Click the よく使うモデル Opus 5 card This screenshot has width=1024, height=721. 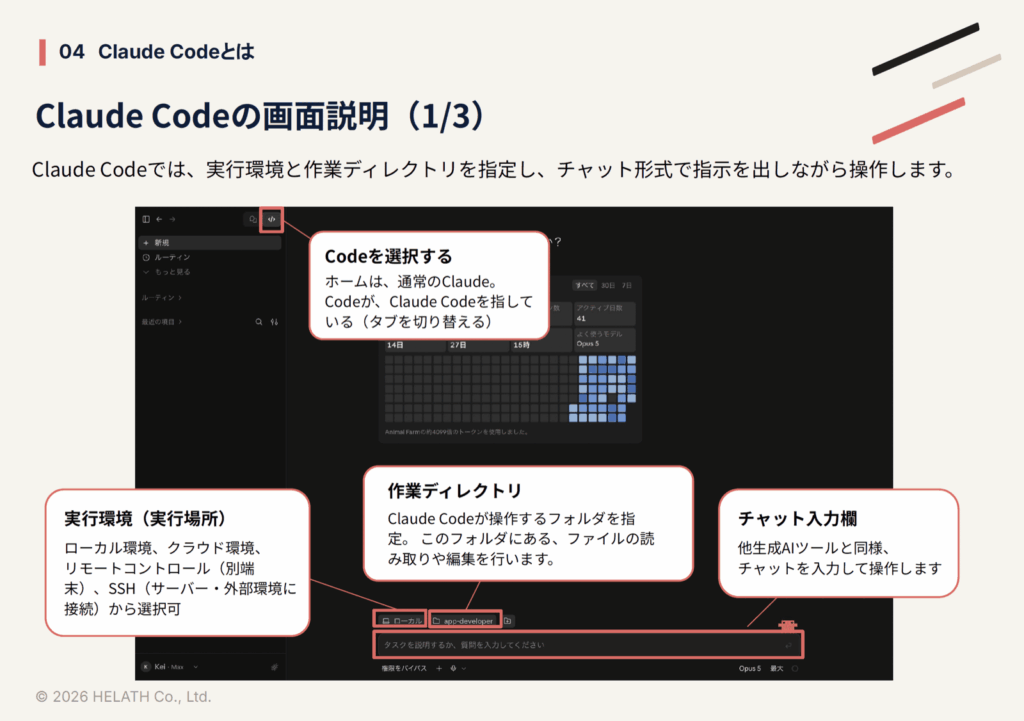click(x=605, y=339)
